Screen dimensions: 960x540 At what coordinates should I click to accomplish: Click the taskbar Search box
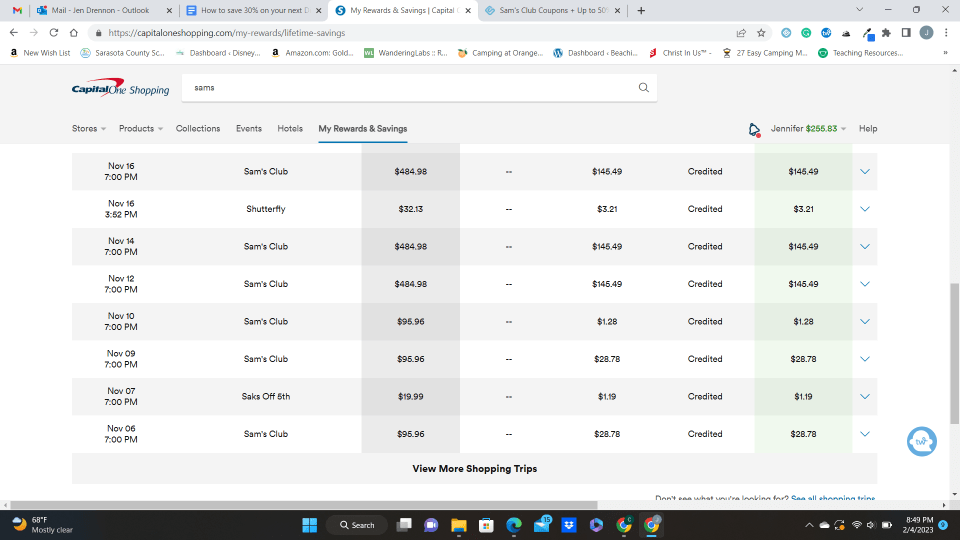(357, 525)
